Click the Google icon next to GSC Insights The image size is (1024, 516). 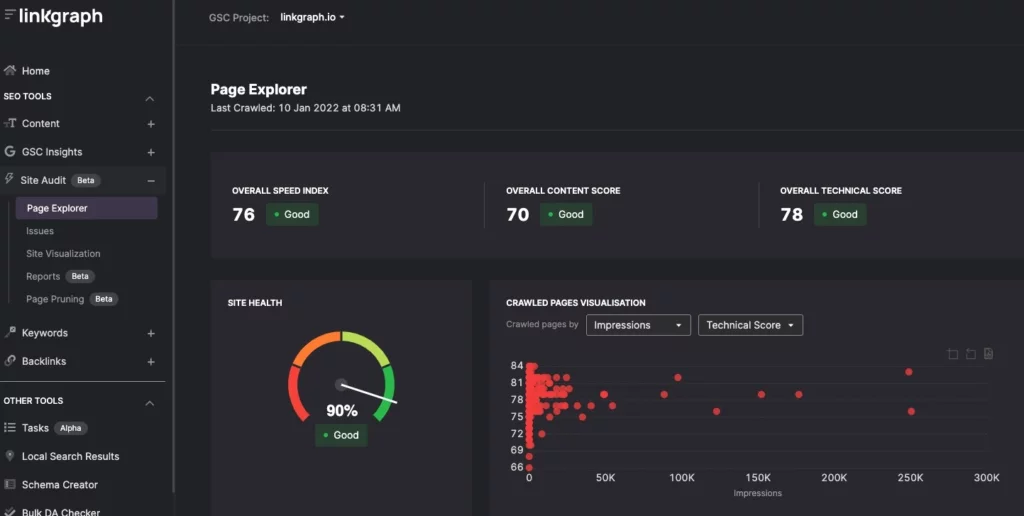click(10, 152)
